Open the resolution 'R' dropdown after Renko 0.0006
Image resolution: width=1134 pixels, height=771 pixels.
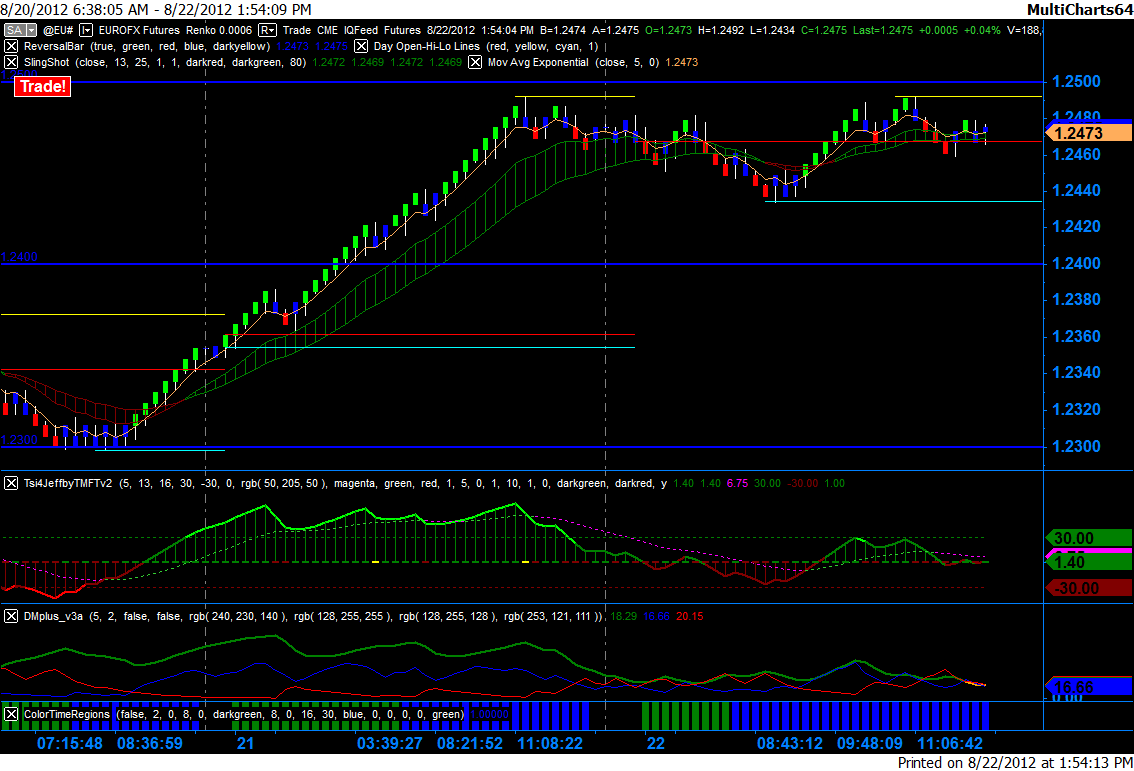267,30
